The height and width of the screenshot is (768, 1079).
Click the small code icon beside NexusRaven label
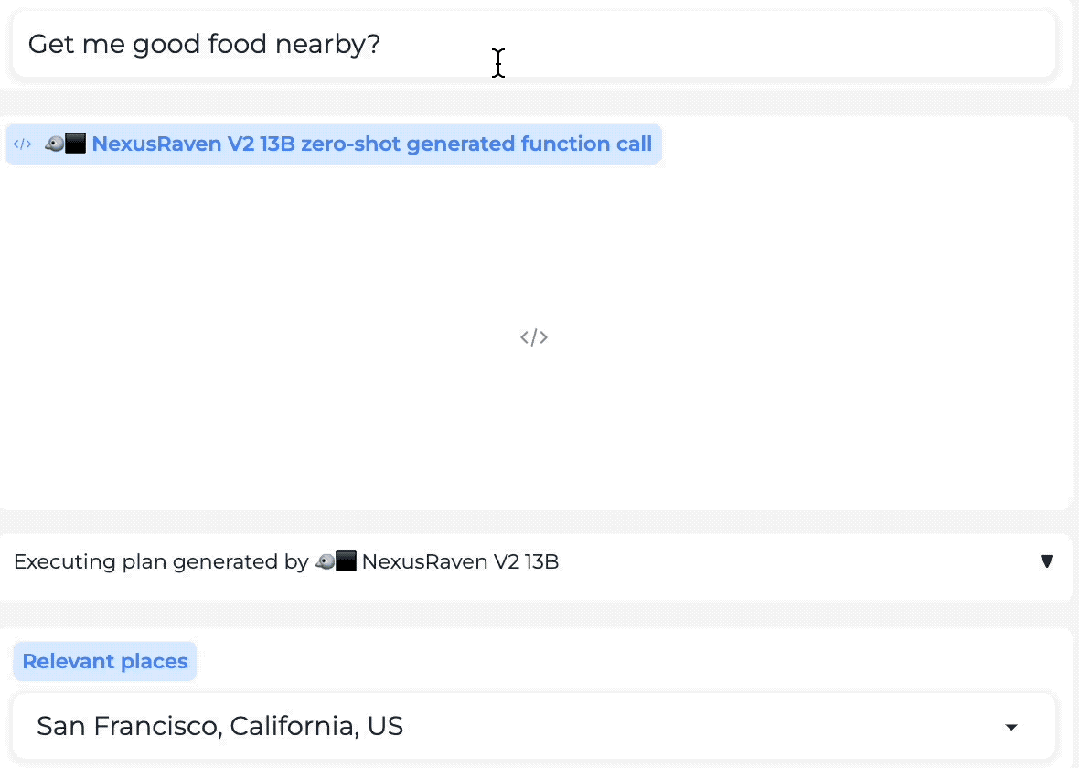tap(22, 144)
